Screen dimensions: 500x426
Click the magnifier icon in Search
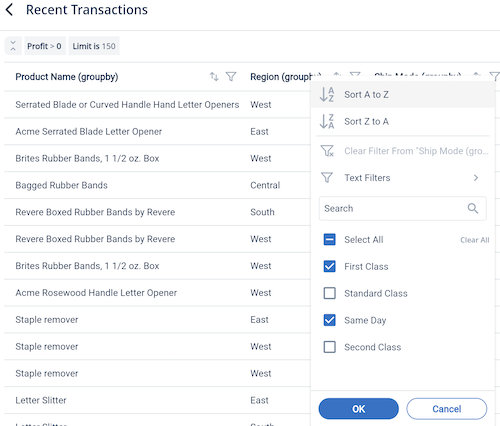point(473,208)
